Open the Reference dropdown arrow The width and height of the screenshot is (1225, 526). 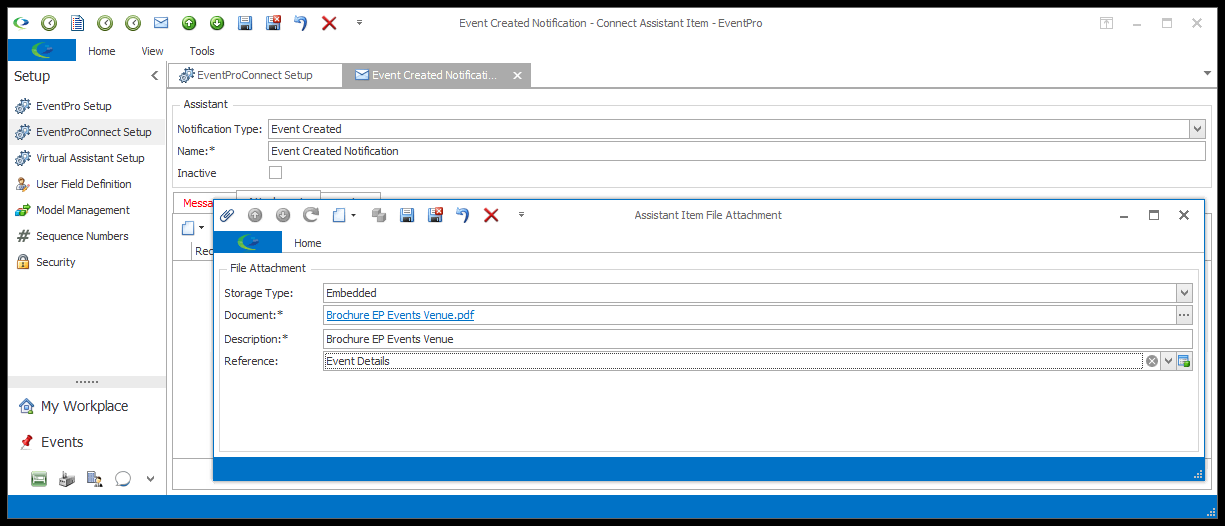(x=1168, y=361)
